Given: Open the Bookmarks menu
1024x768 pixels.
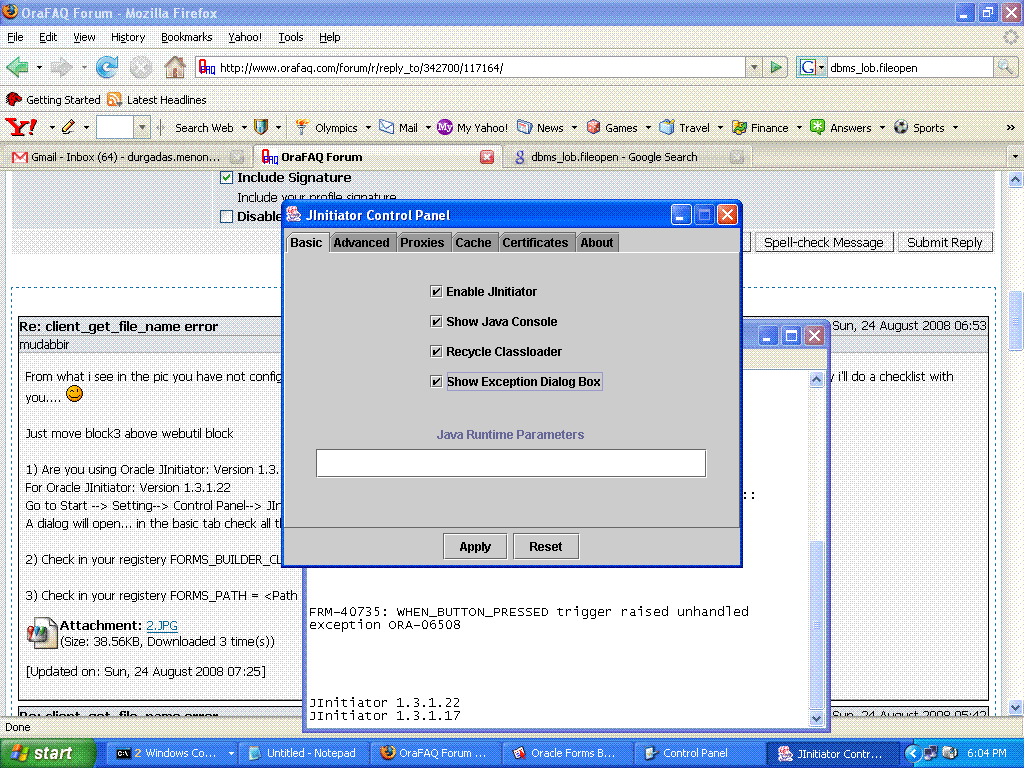Looking at the screenshot, I should 186,37.
